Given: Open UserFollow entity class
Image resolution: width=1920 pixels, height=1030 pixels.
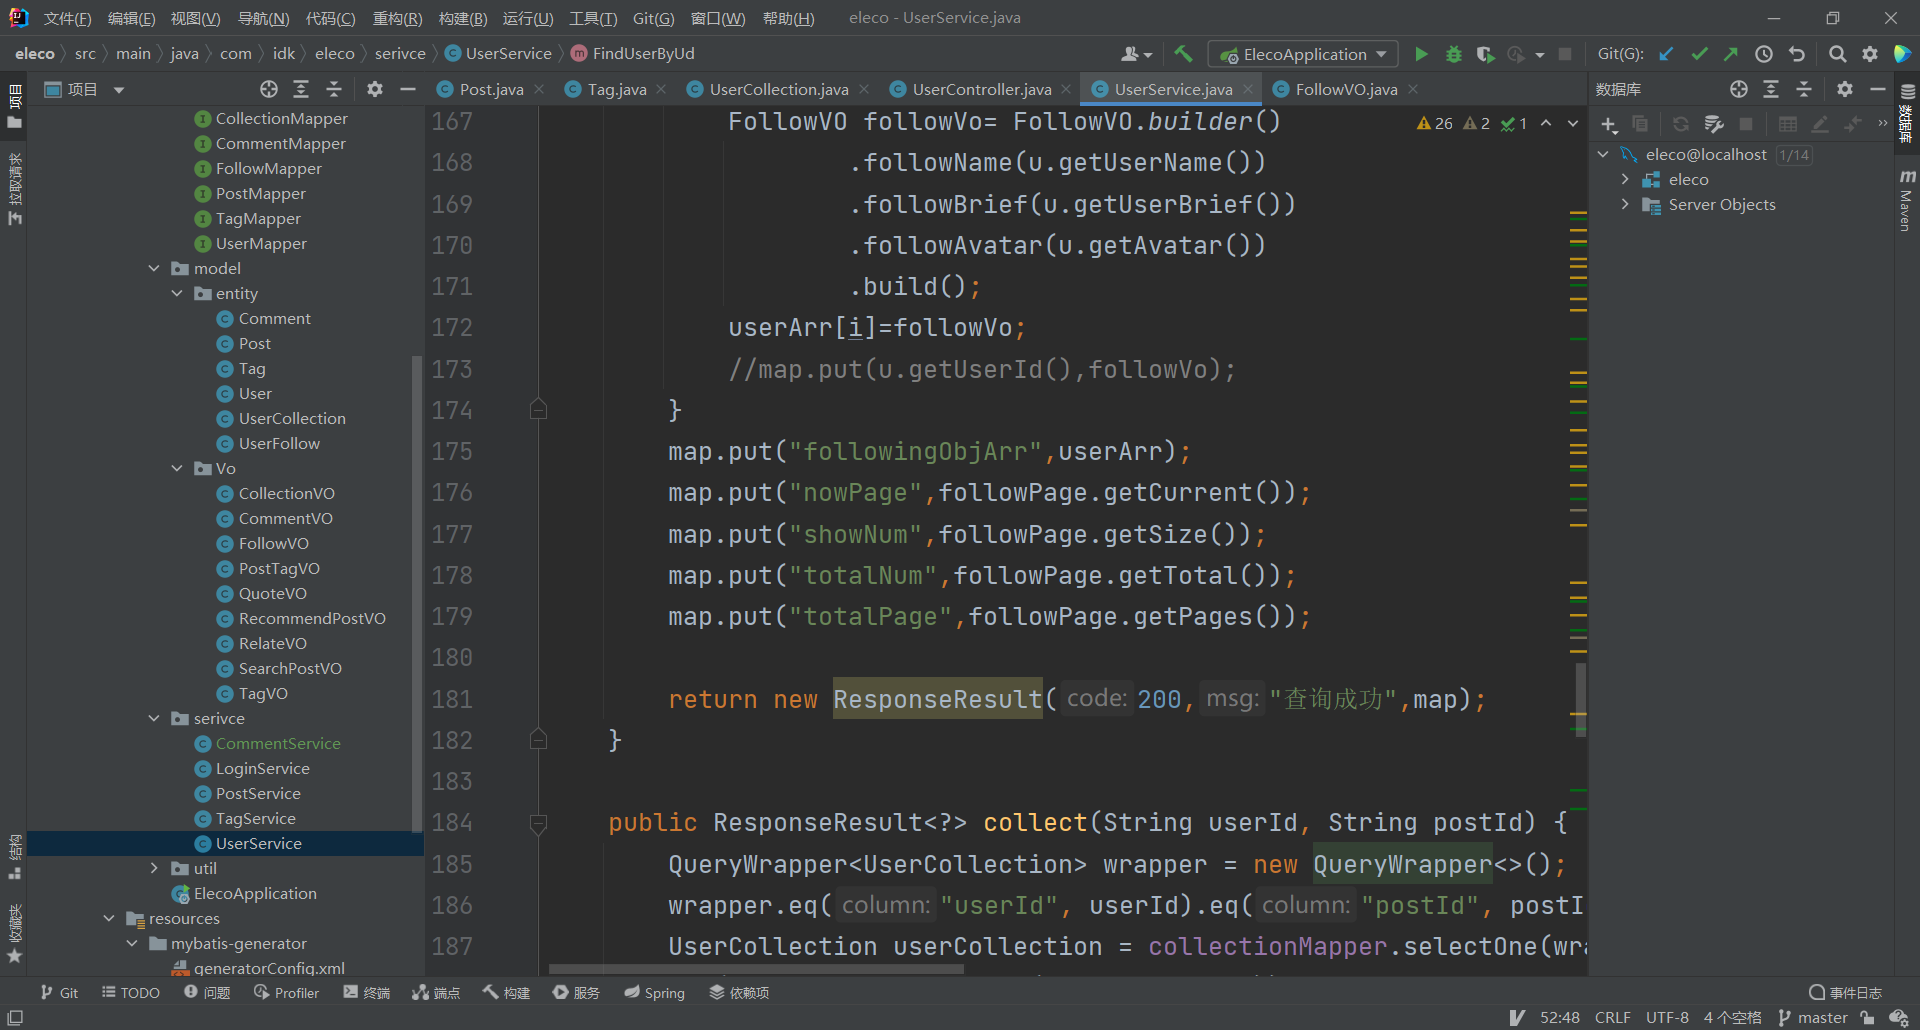Looking at the screenshot, I should (x=279, y=443).
